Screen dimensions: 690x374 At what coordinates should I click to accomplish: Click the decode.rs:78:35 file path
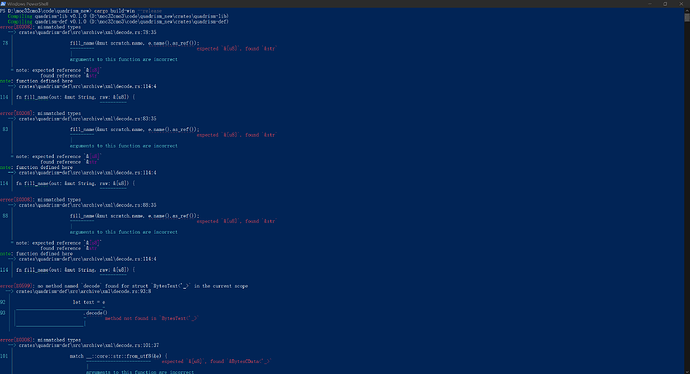pos(87,32)
